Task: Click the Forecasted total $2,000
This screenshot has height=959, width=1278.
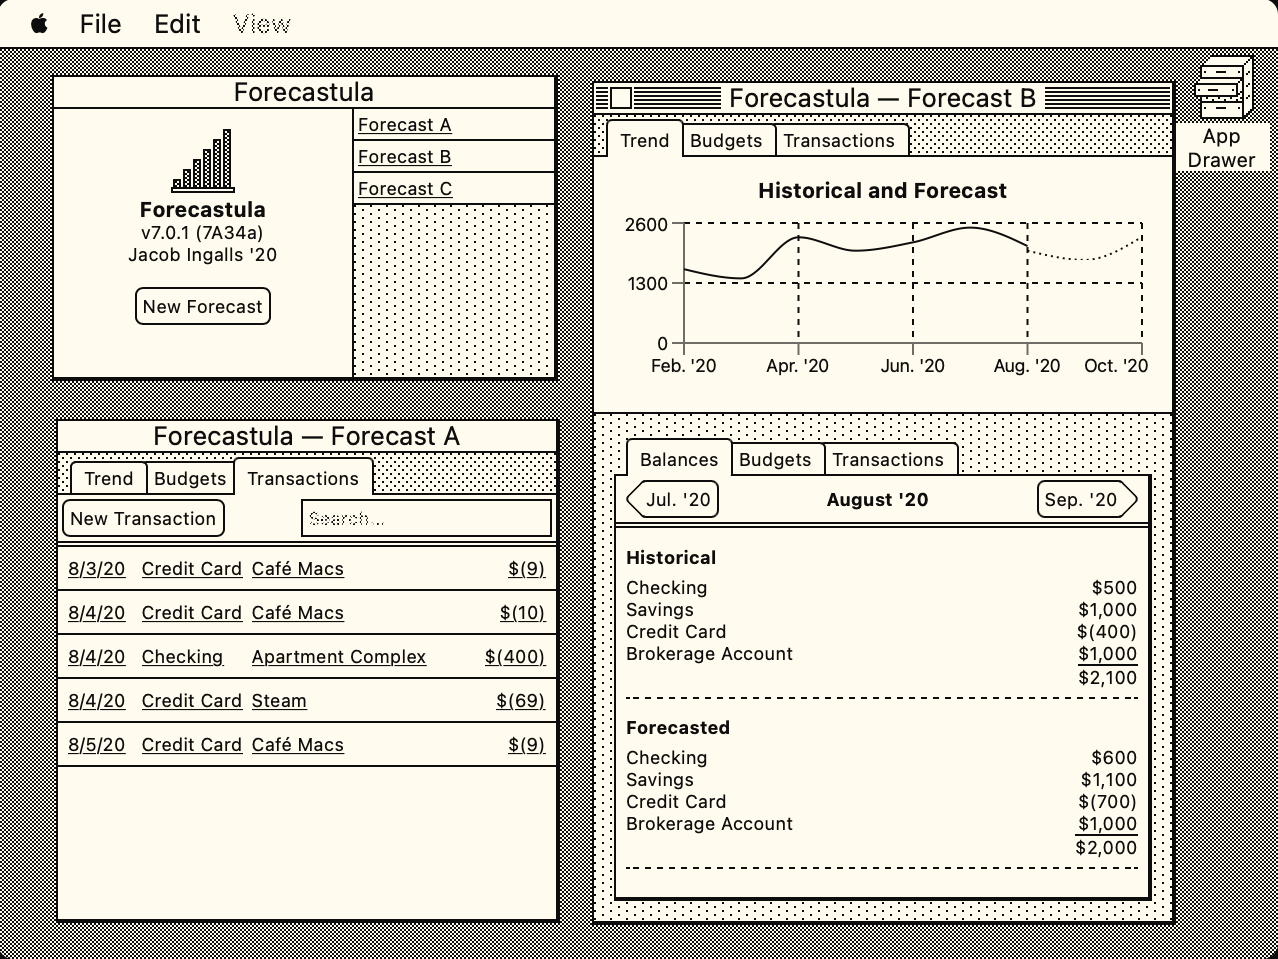Action: 1106,848
